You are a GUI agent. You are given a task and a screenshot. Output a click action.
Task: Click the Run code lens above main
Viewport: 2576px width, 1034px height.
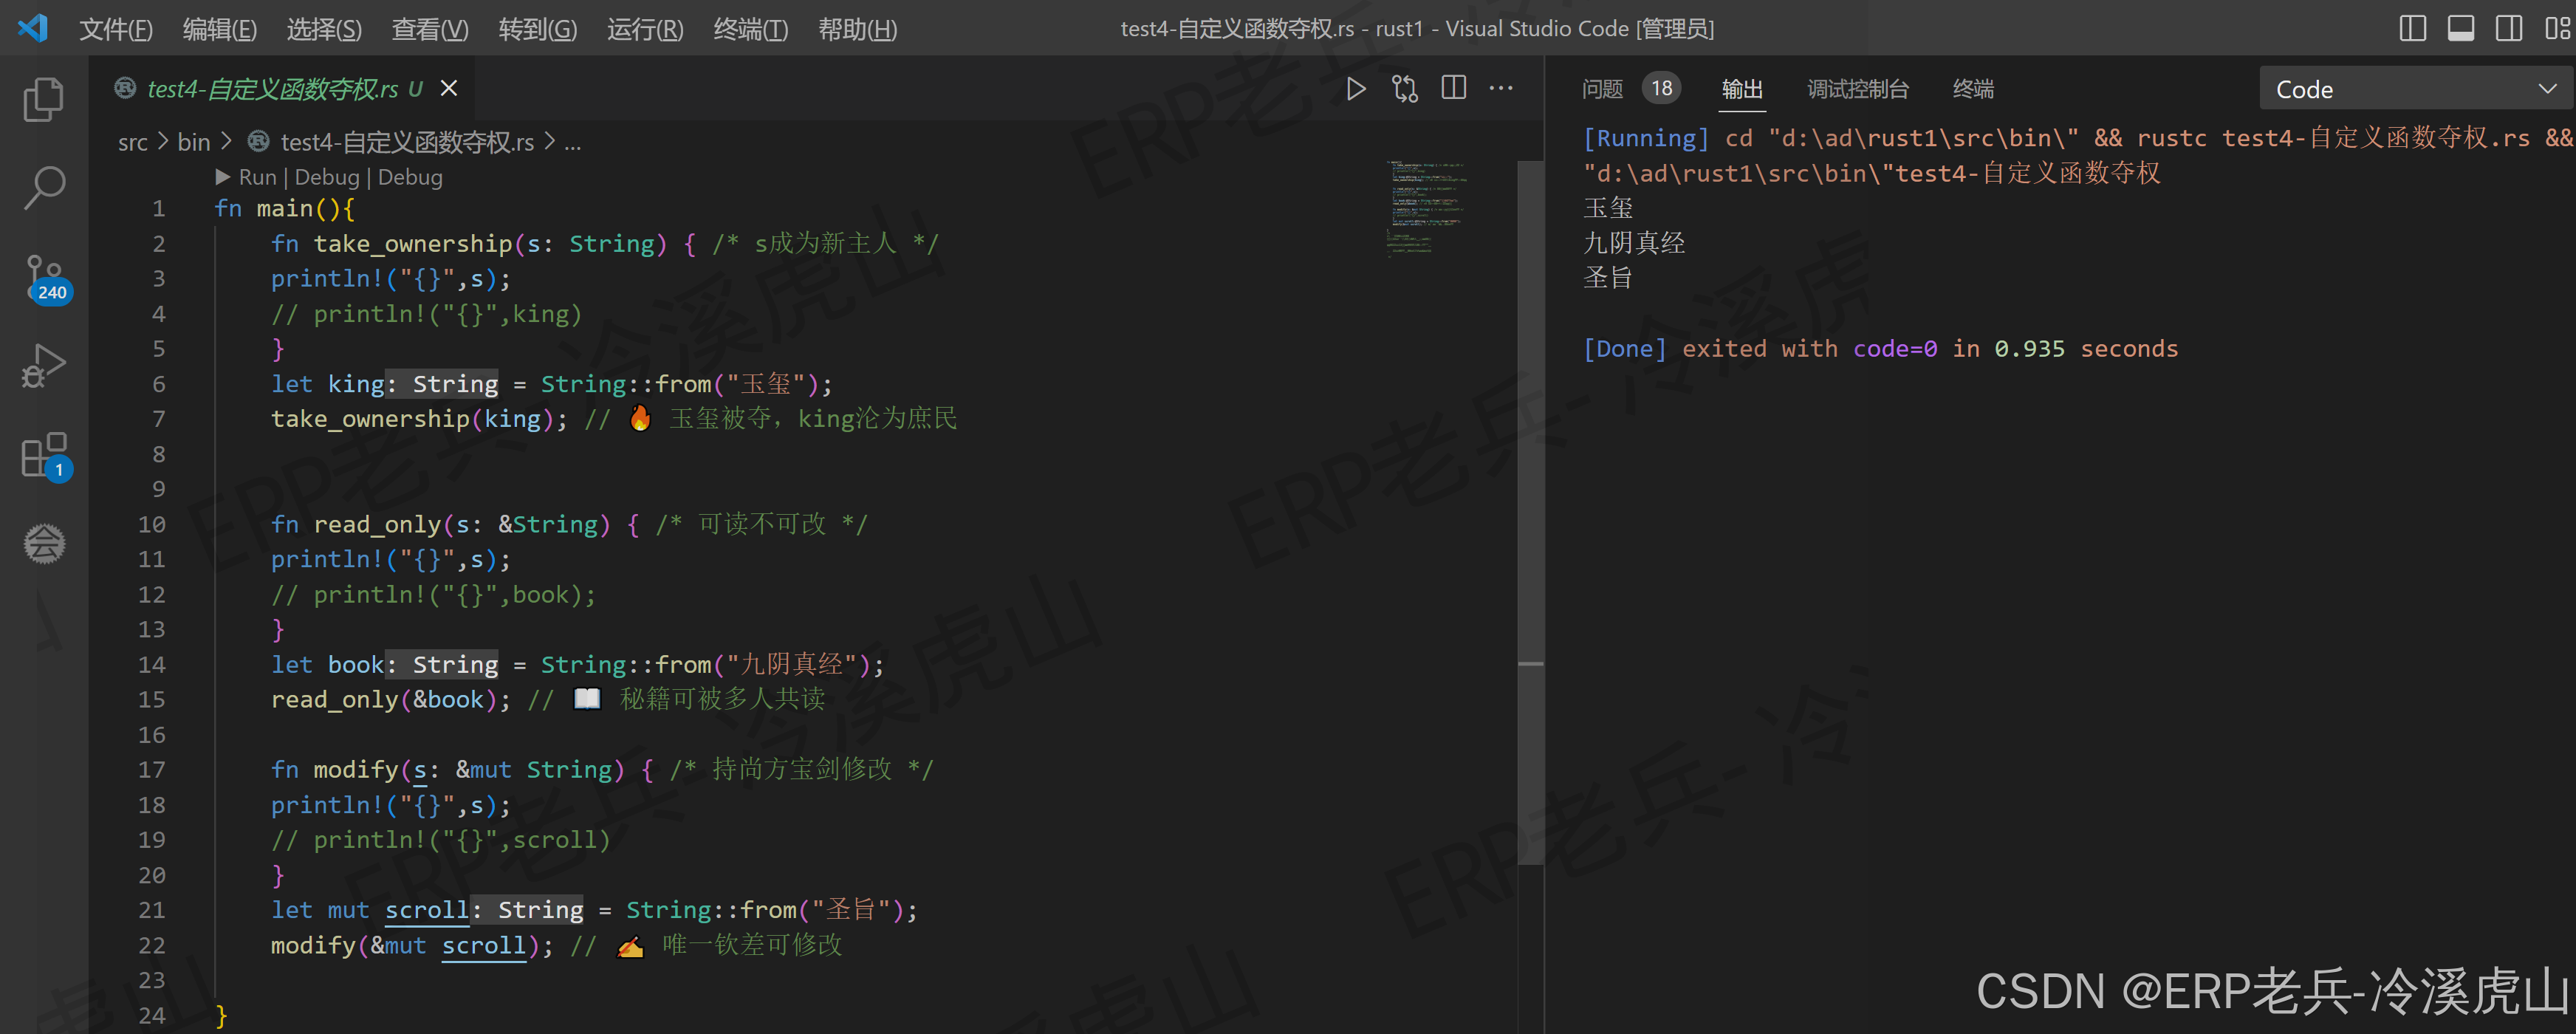257,177
